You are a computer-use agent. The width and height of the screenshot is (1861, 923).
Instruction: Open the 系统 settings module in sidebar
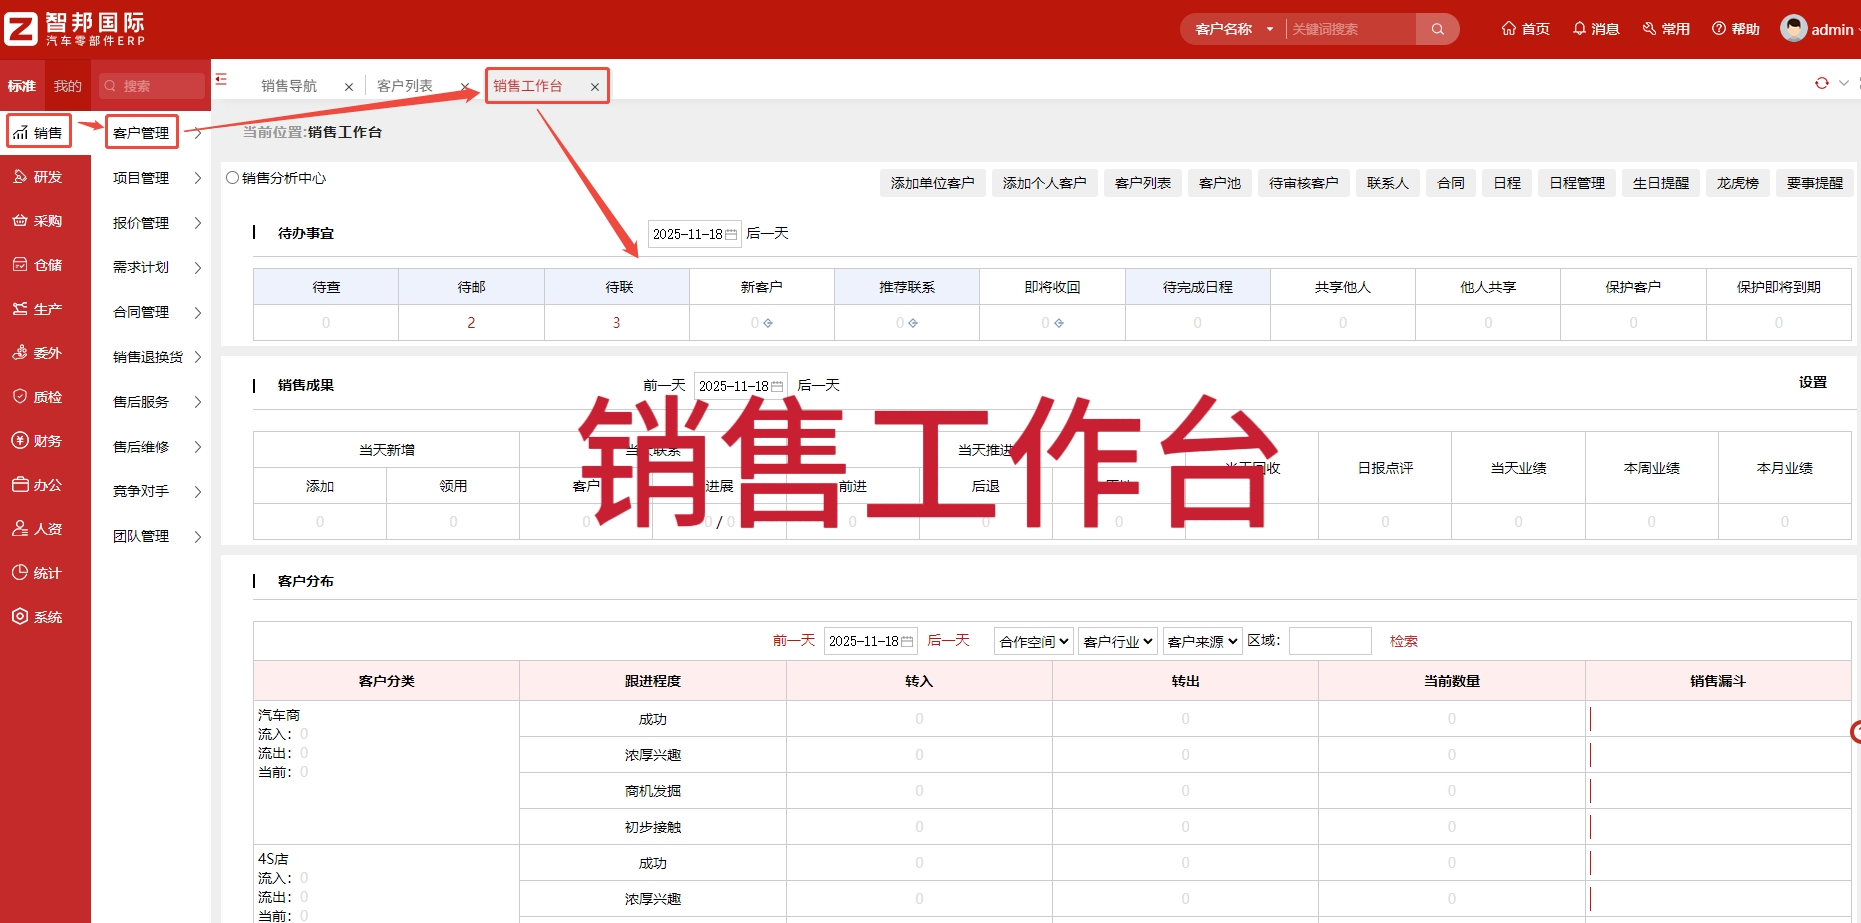(x=38, y=617)
